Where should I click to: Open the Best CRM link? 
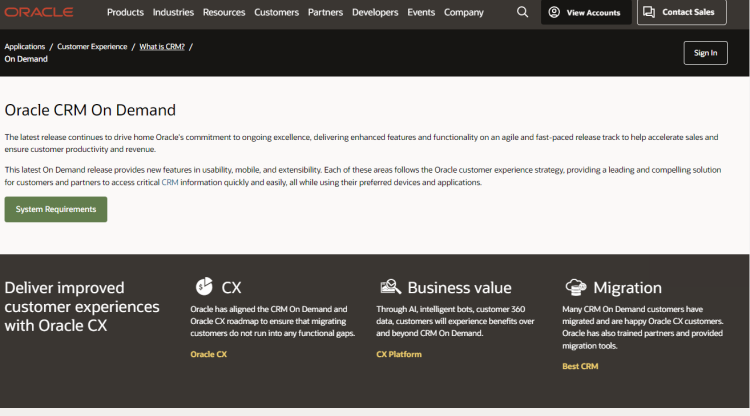pos(580,366)
